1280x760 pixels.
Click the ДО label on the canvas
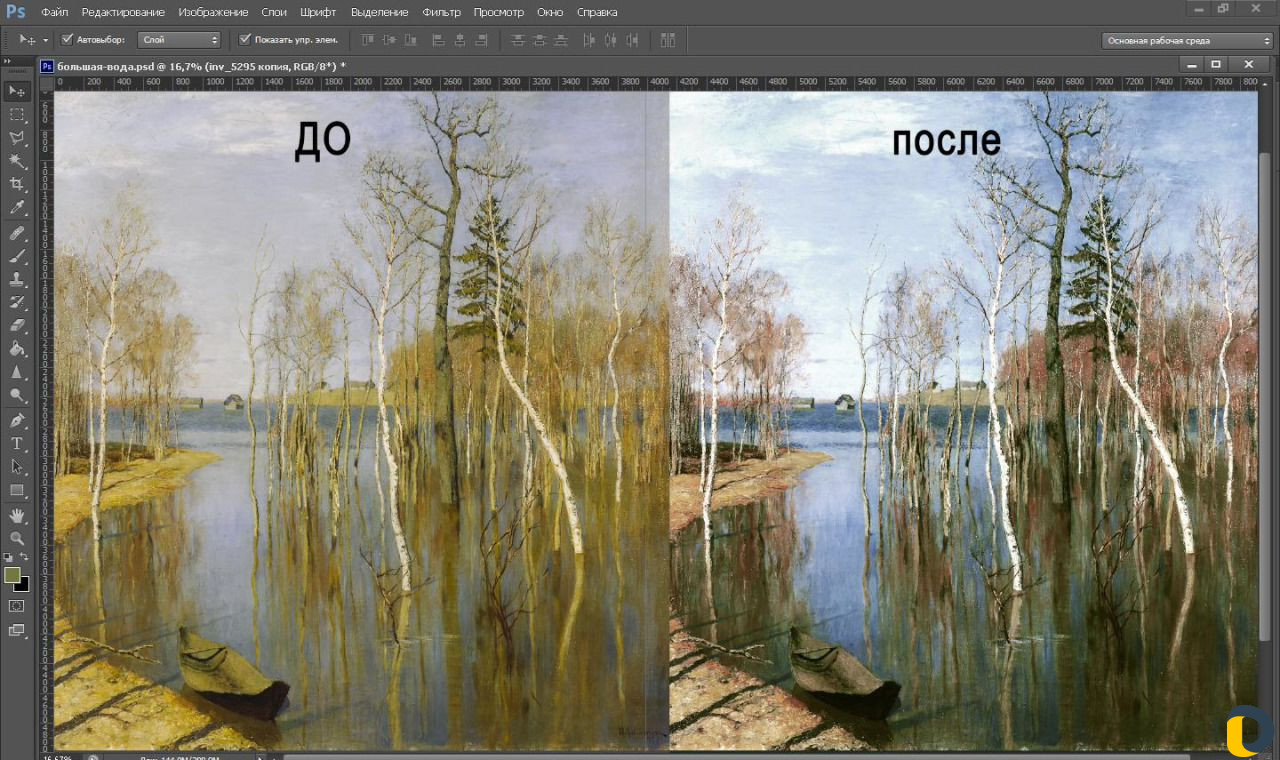click(x=322, y=140)
